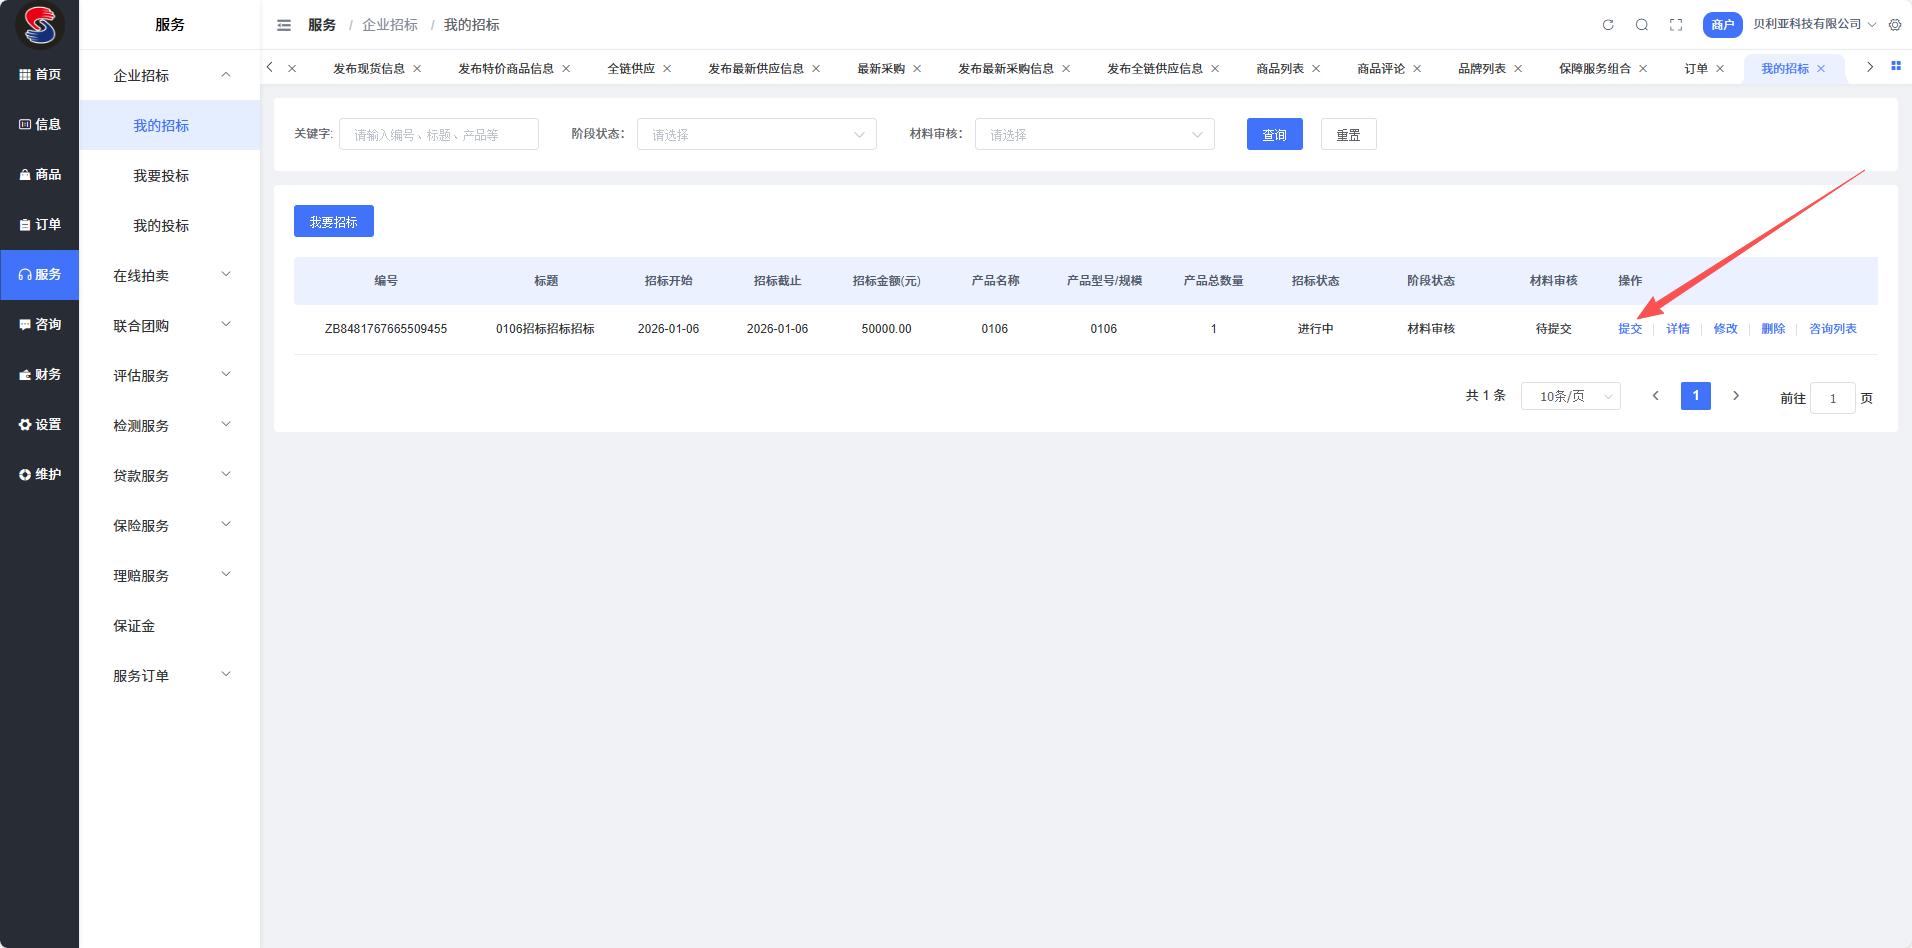Click the refresh icon in top bar
Image resolution: width=1912 pixels, height=948 pixels.
pos(1608,25)
